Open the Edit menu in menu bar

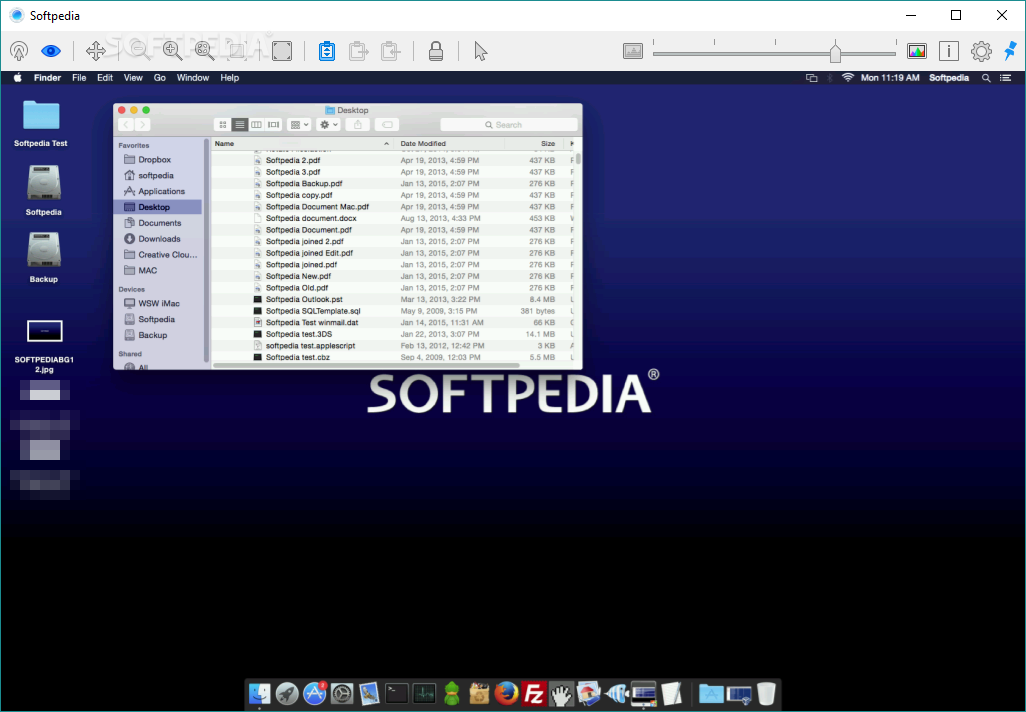105,77
